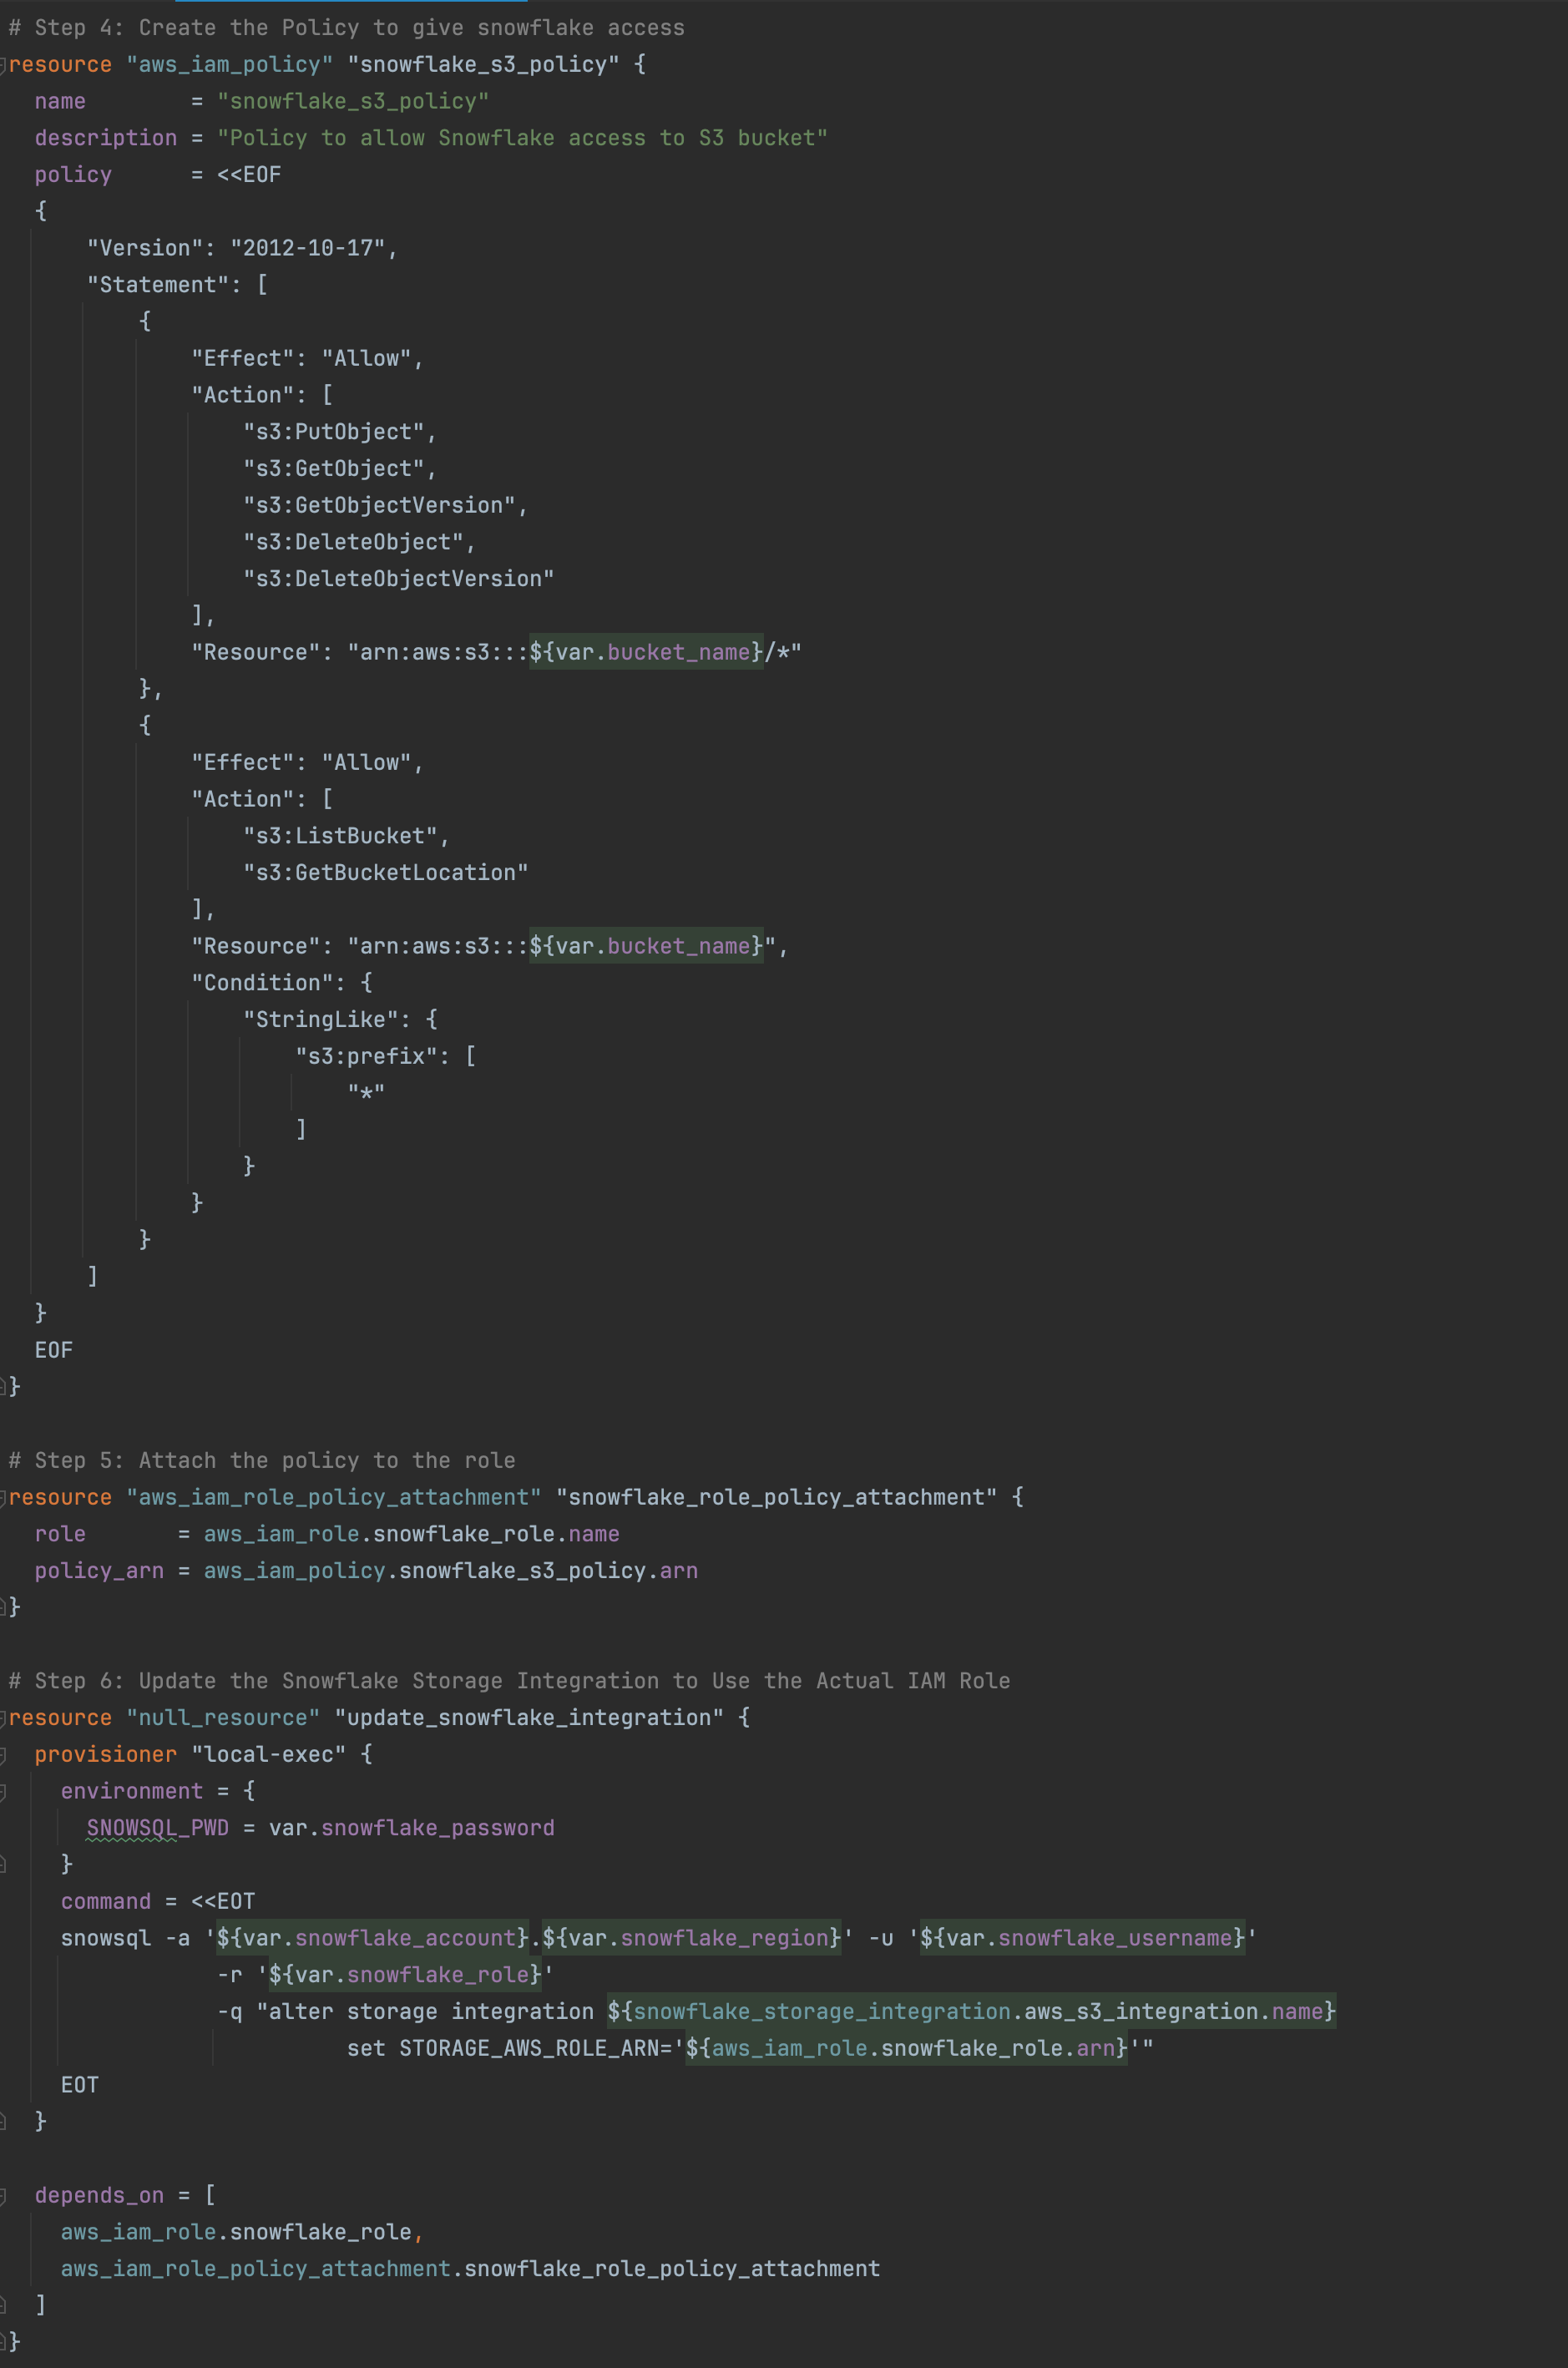Viewport: 1568px width, 2368px height.
Task: Click ${var.snowflake_region} interpolation
Action: 692,1939
